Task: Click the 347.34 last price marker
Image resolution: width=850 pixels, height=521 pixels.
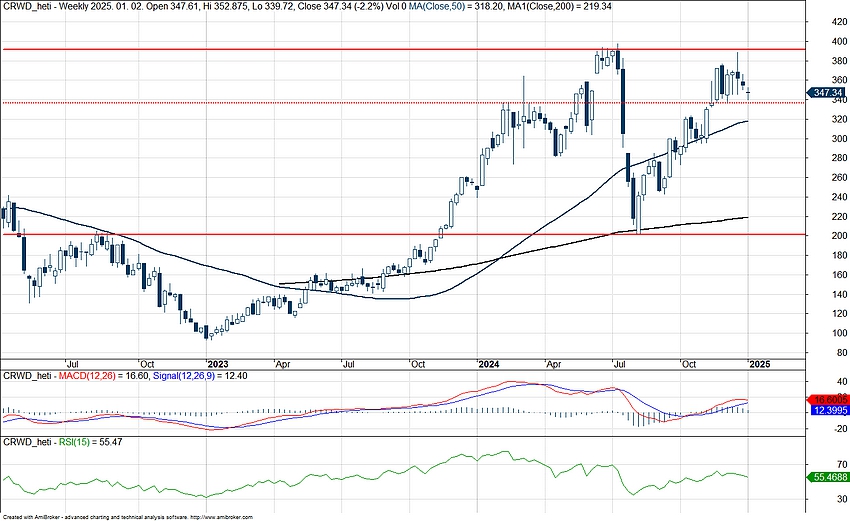Action: pyautogui.click(x=826, y=93)
